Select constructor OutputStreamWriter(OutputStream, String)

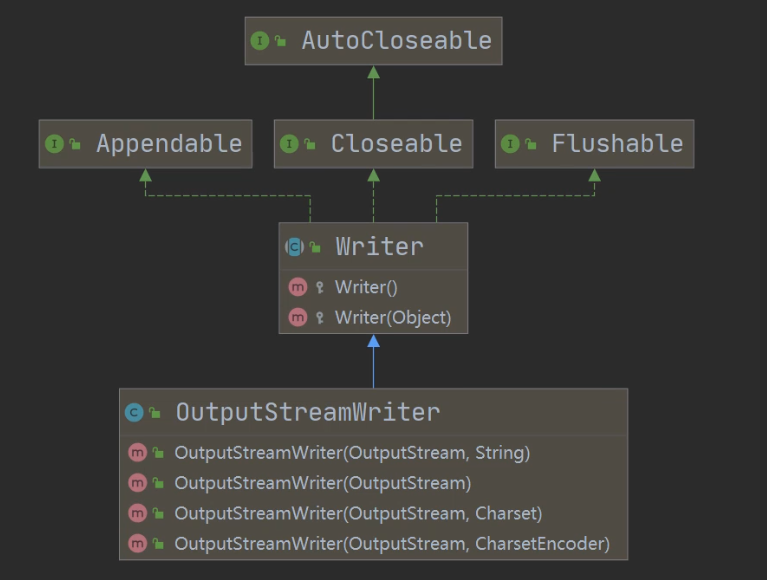tap(351, 453)
